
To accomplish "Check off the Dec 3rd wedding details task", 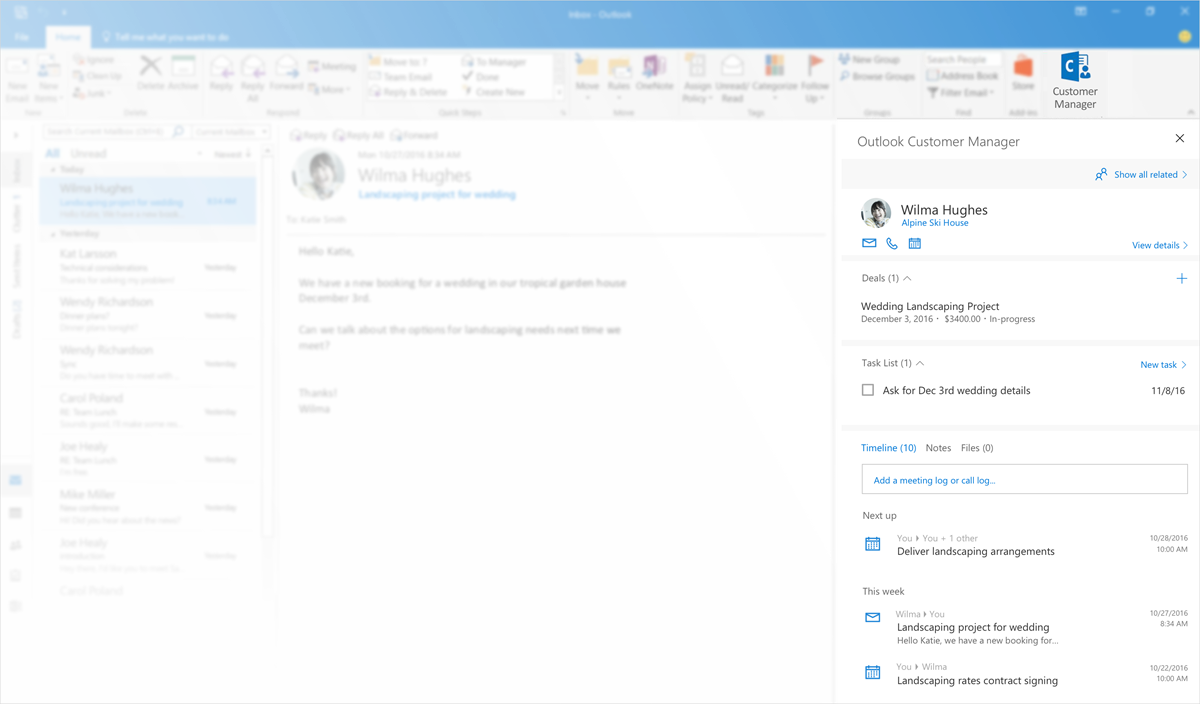I will click(x=867, y=390).
